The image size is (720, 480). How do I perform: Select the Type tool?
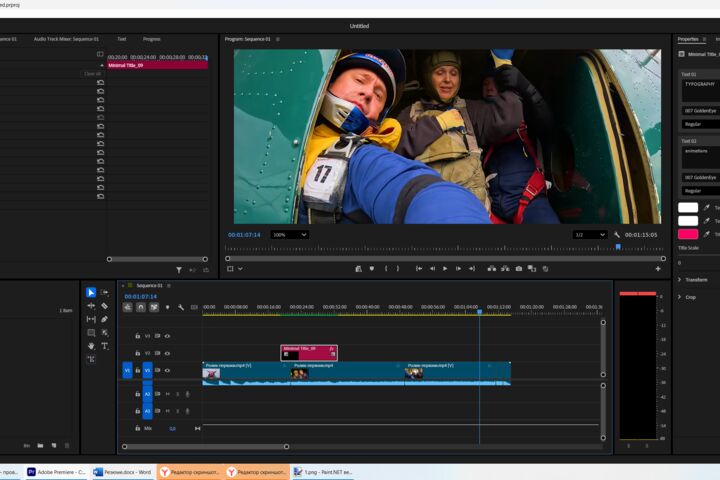[105, 346]
